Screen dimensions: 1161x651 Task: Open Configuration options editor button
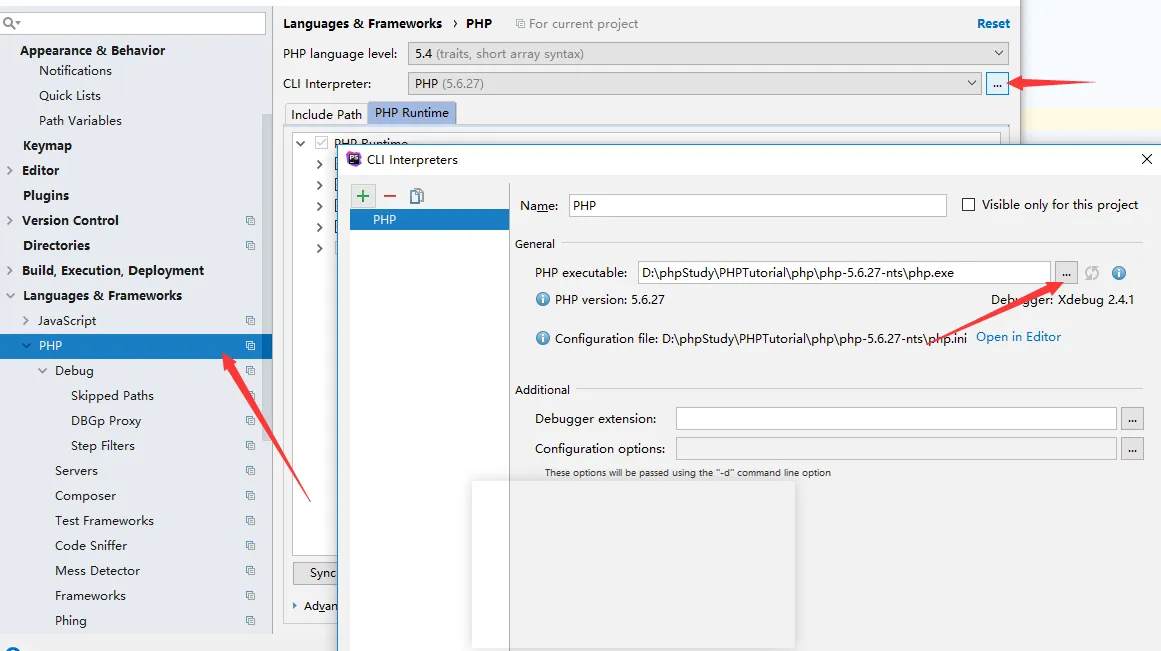[1132, 449]
